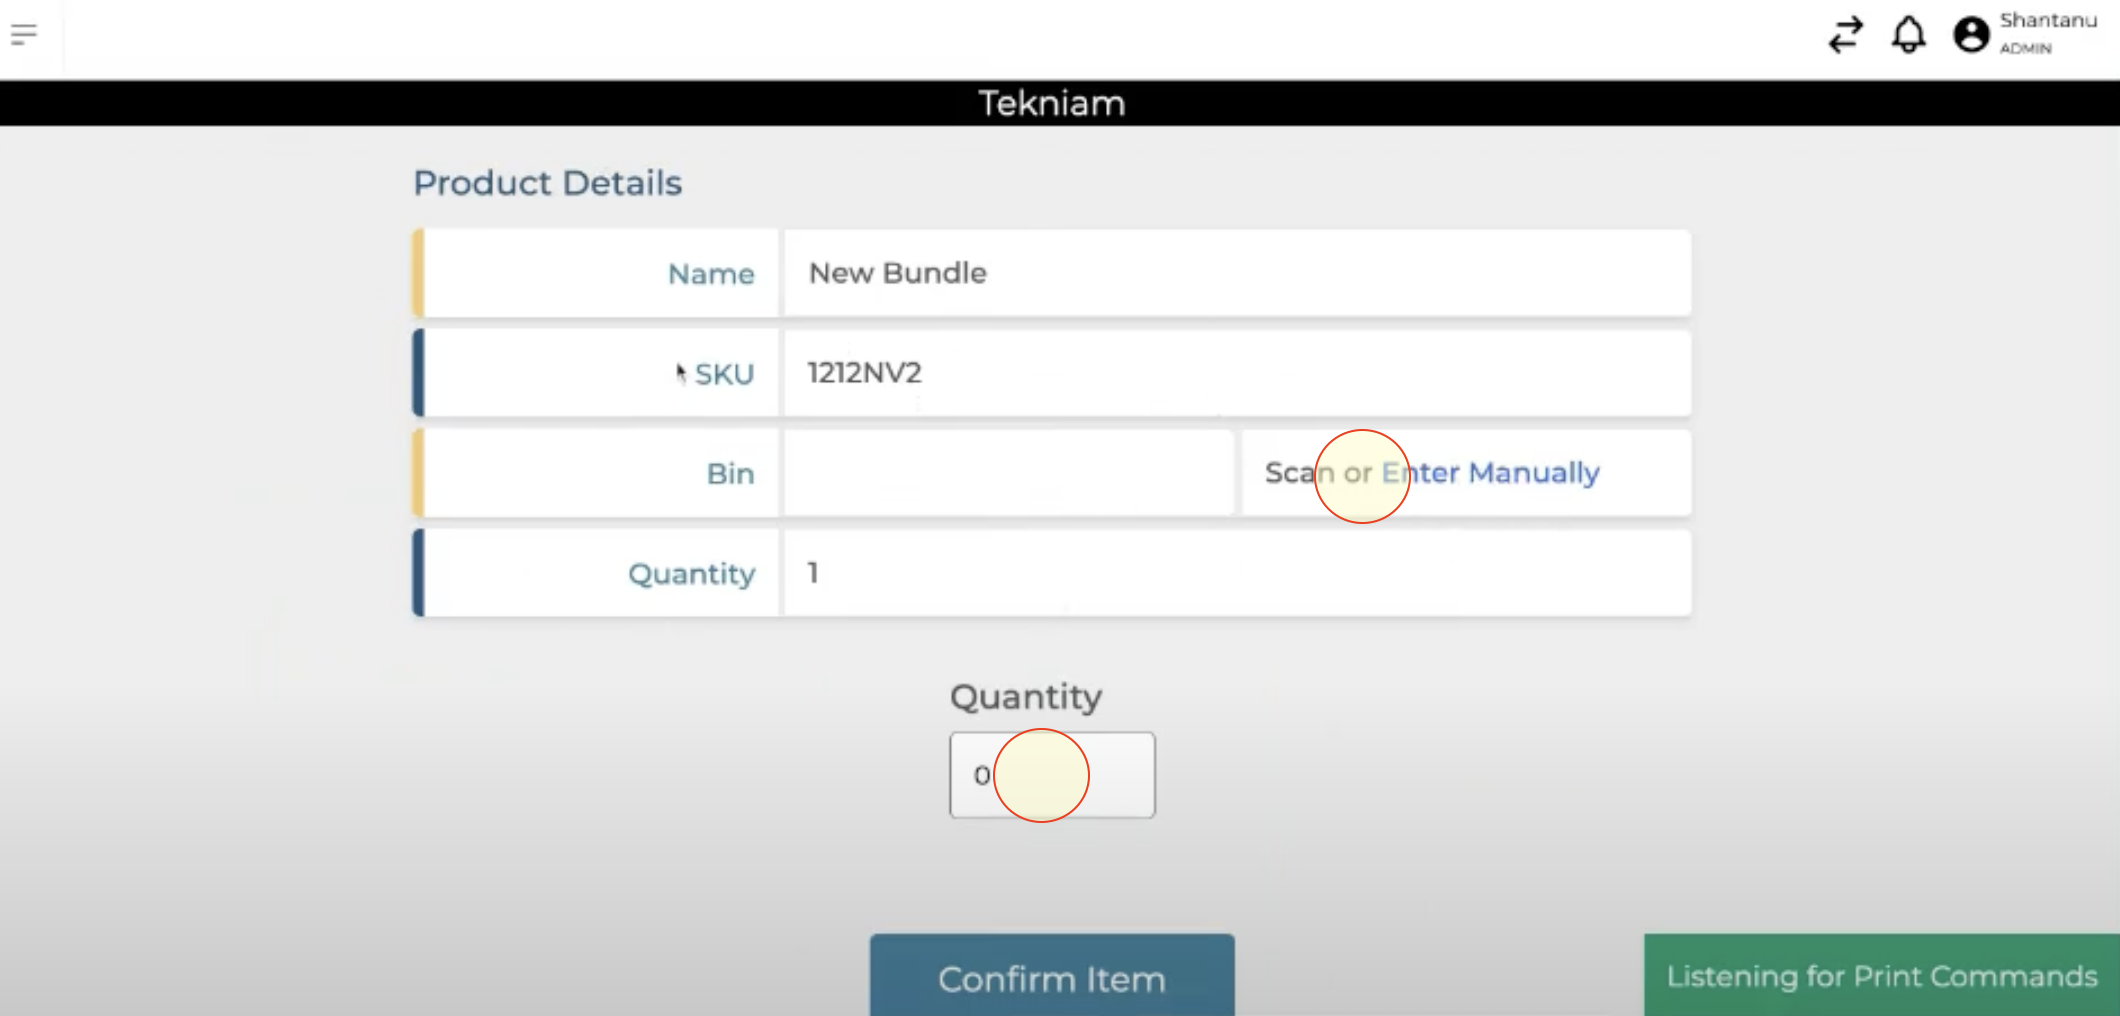
Task: Click the New Bundle name field
Action: click(x=1236, y=273)
